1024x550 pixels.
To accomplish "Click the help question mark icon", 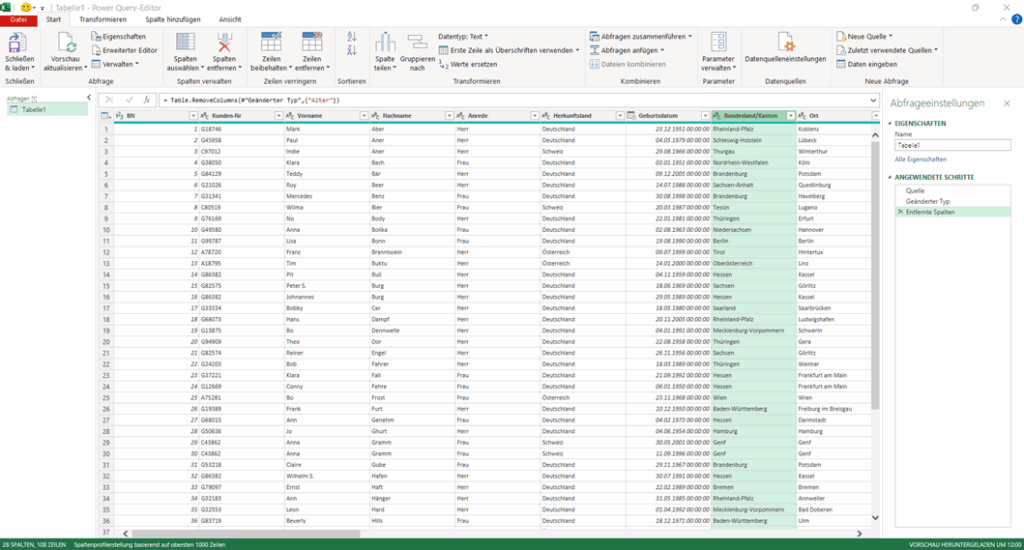I will coord(1015,19).
